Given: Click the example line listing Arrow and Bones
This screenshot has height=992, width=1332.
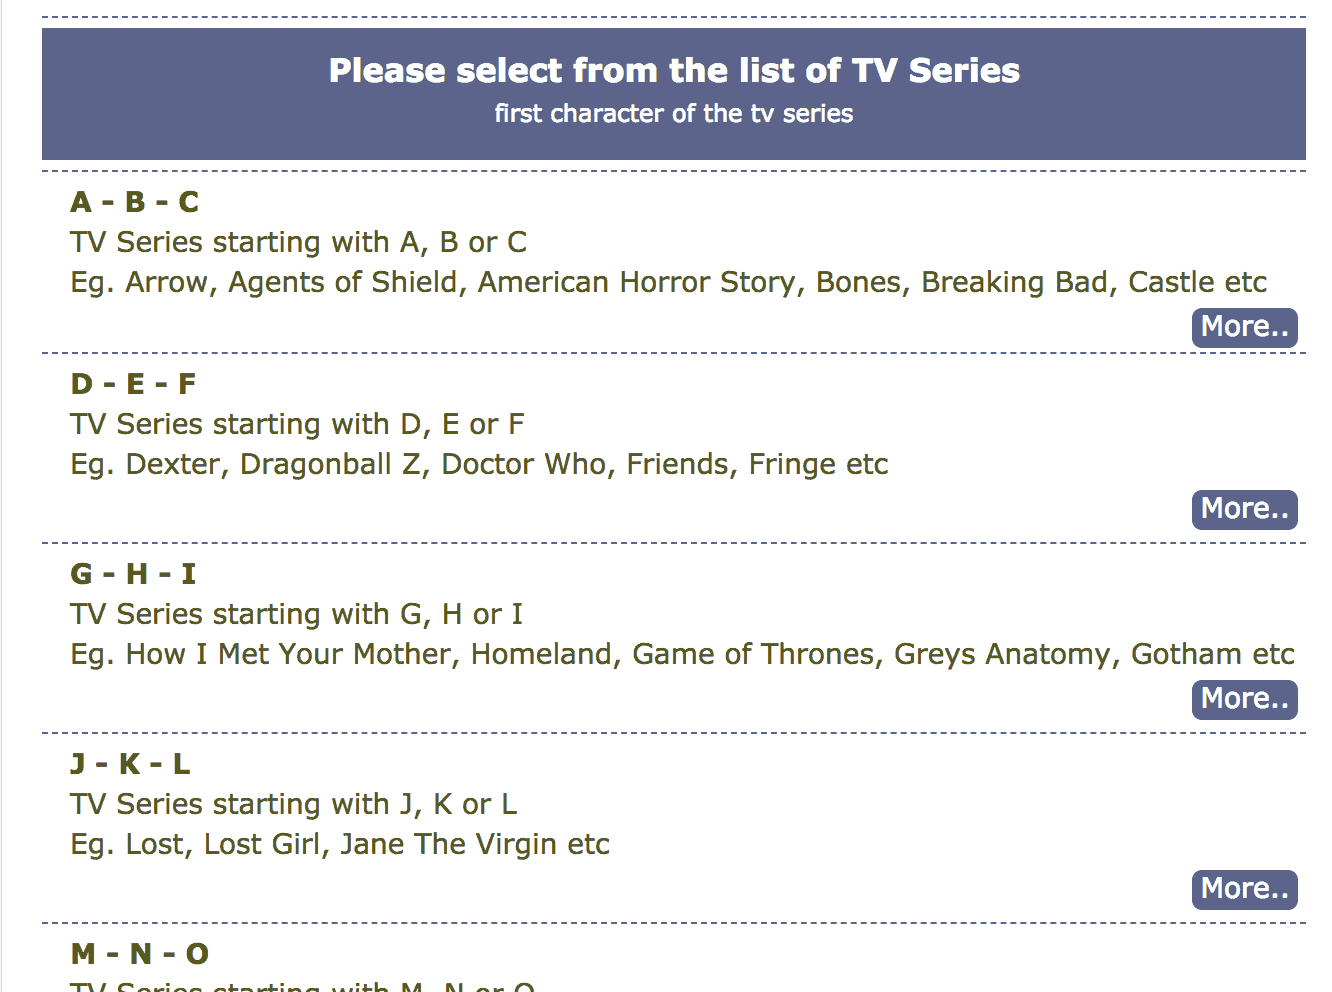Looking at the screenshot, I should coord(668,282).
